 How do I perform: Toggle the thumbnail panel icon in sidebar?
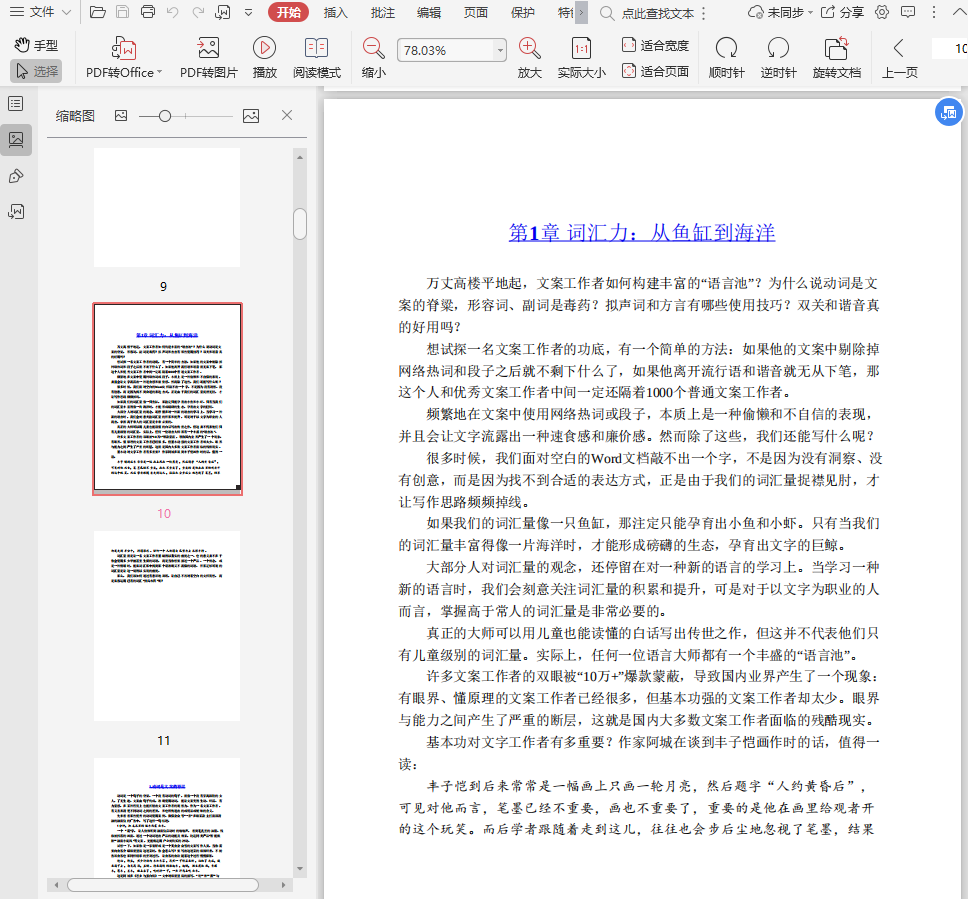[16, 140]
